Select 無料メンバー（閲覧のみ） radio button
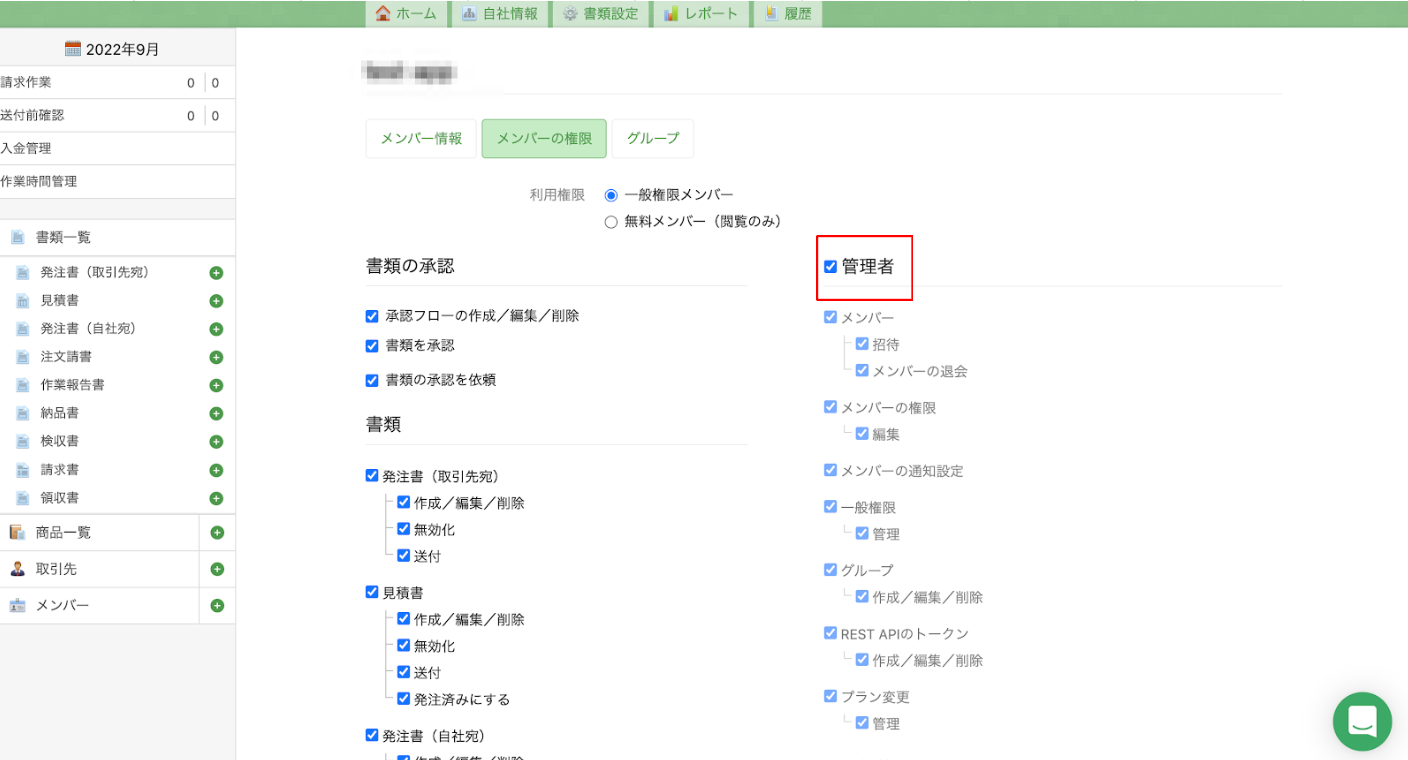The image size is (1408, 760). click(x=611, y=222)
